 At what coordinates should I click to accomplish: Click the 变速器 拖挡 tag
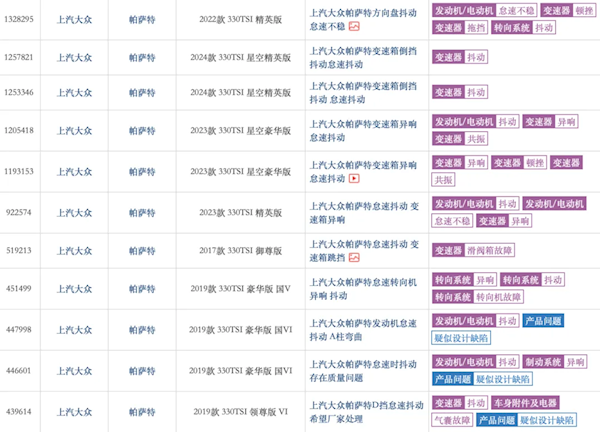click(460, 28)
